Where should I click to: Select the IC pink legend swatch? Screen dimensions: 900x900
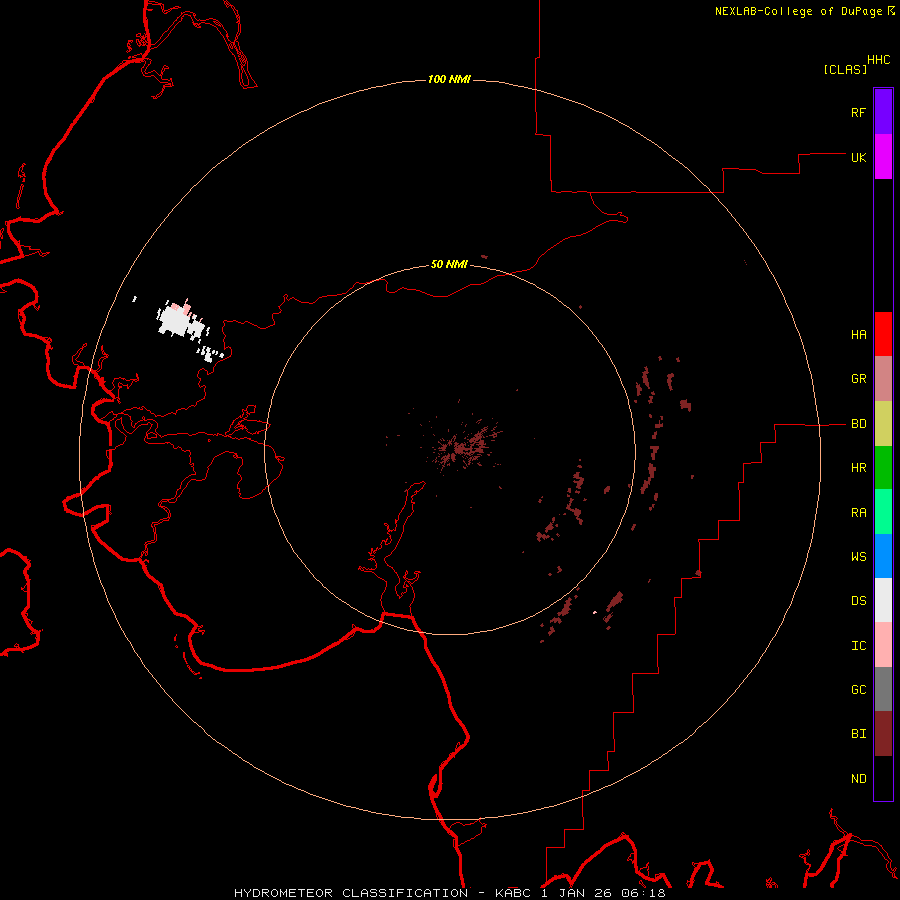883,645
